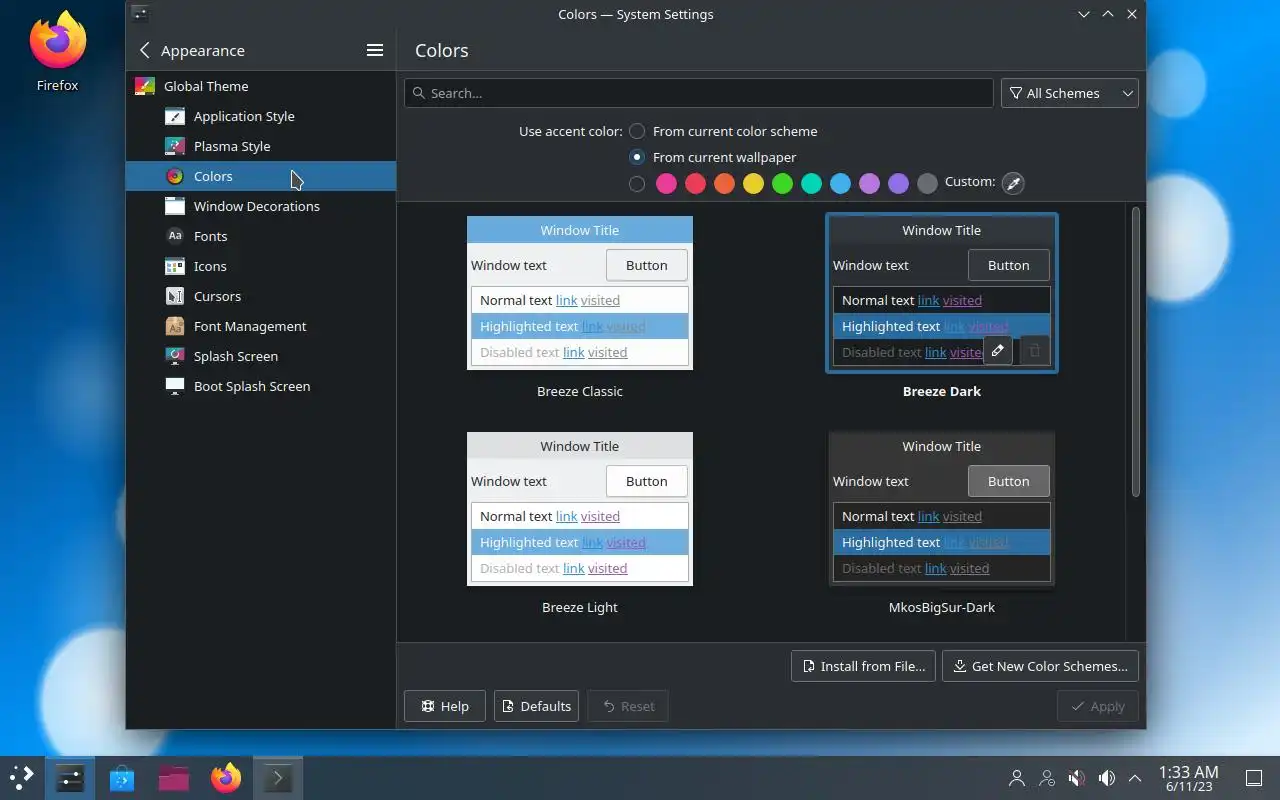The height and width of the screenshot is (800, 1280).
Task: Click the muted audio tray icon
Action: click(1077, 778)
